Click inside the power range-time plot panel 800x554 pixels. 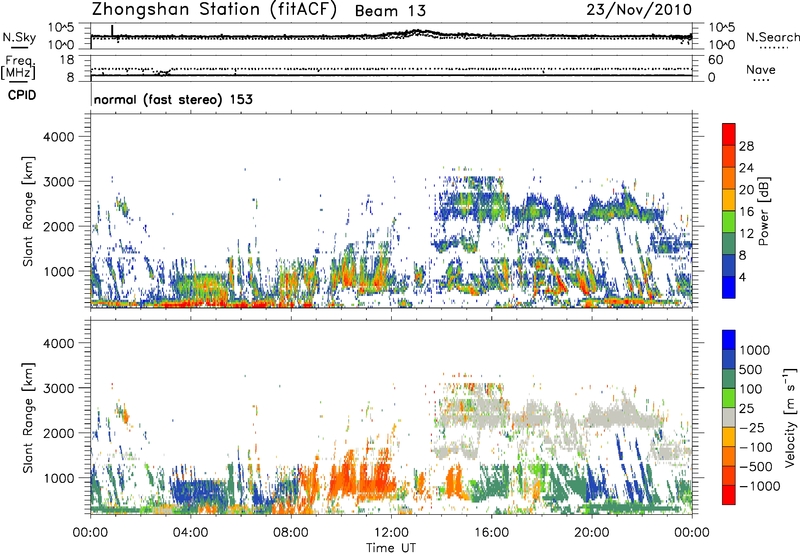391,211
